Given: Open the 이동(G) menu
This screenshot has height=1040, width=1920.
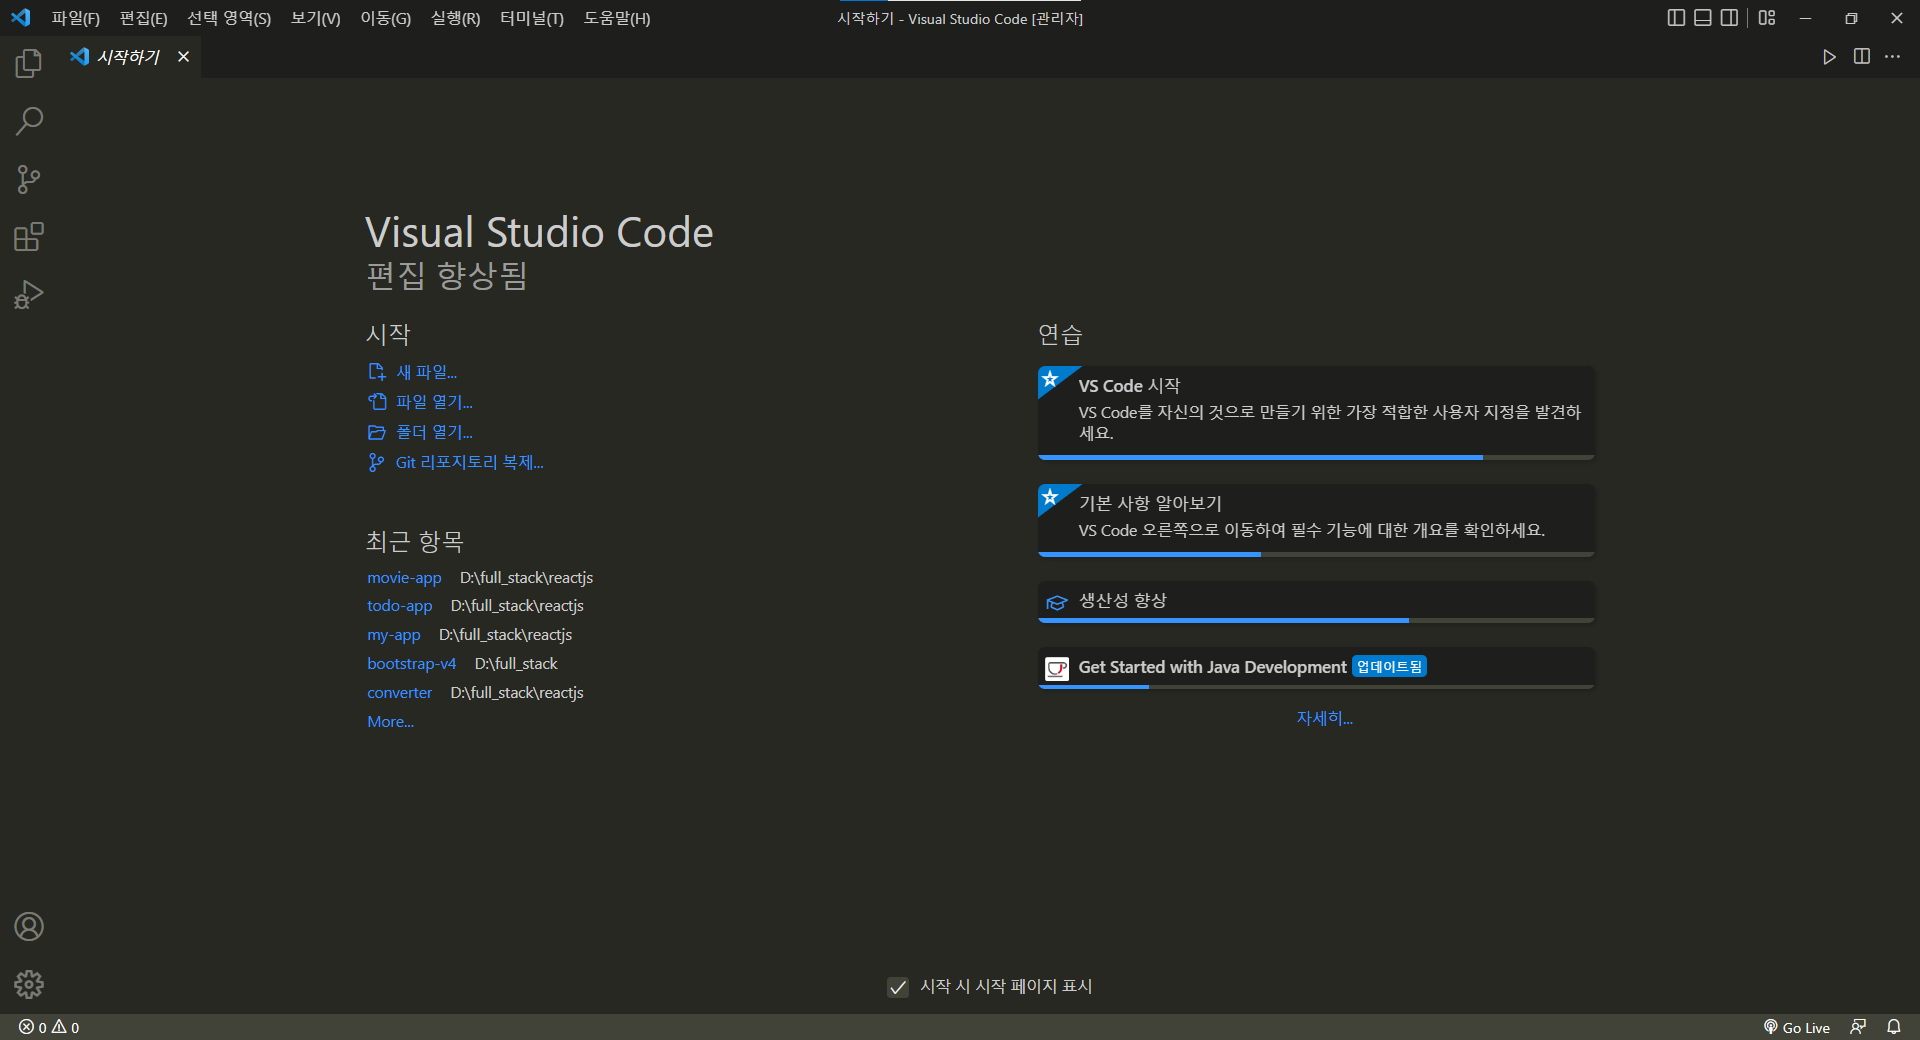Looking at the screenshot, I should click(386, 18).
